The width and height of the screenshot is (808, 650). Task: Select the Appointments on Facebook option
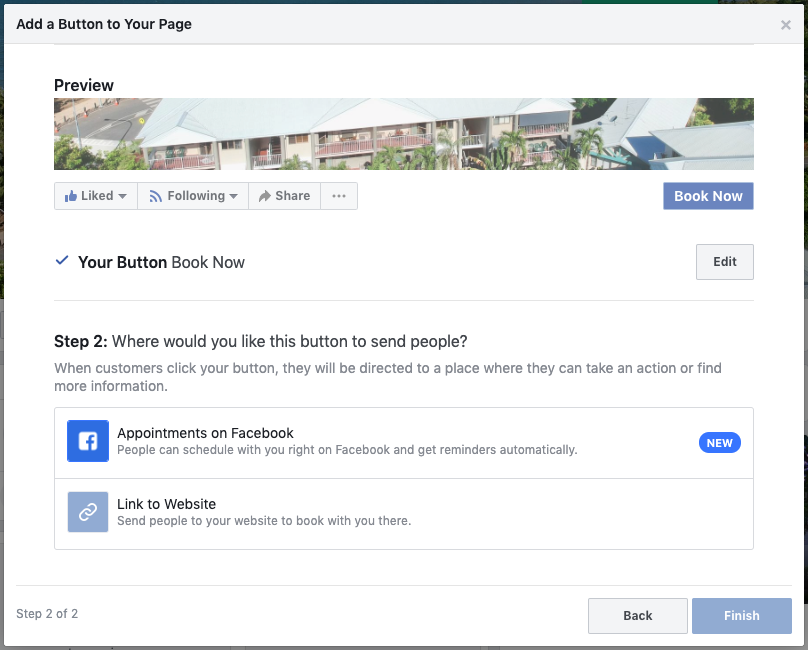point(403,443)
